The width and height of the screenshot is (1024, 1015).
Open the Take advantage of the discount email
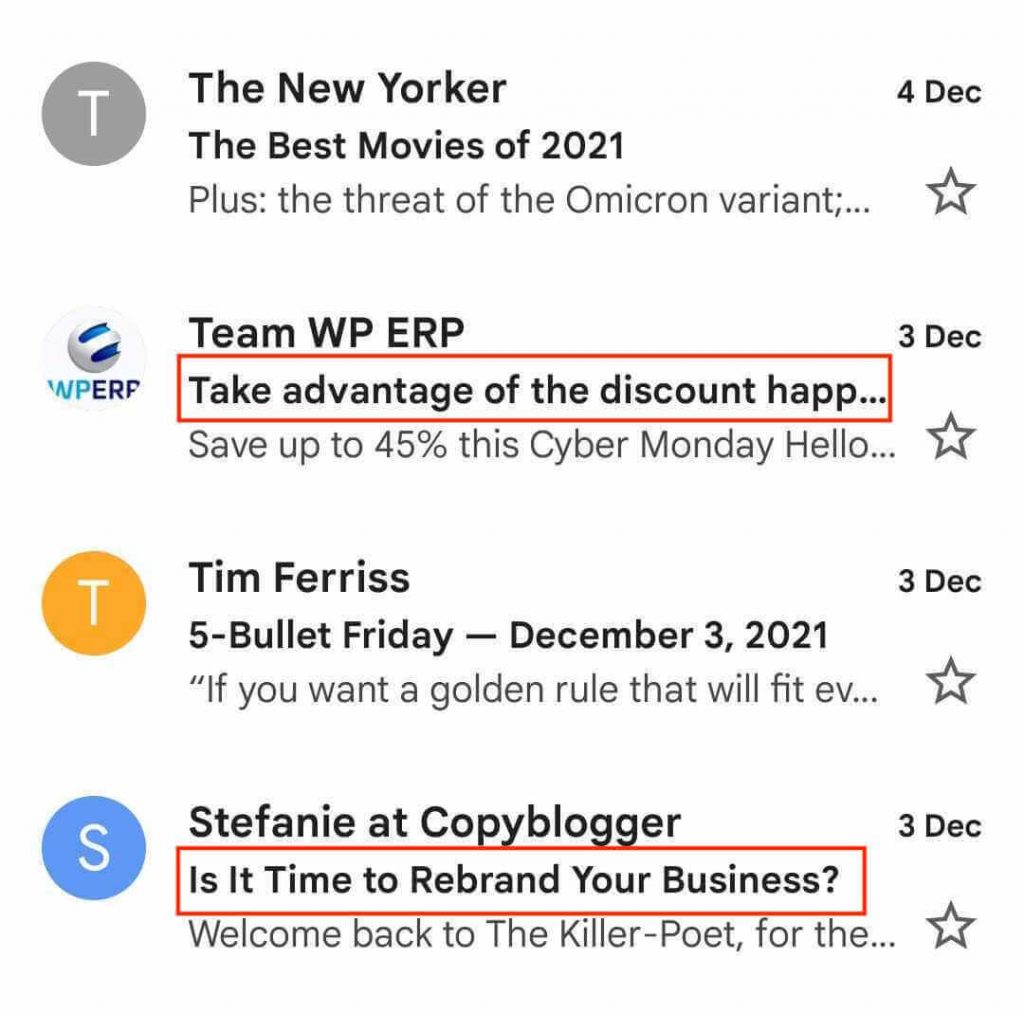point(537,391)
